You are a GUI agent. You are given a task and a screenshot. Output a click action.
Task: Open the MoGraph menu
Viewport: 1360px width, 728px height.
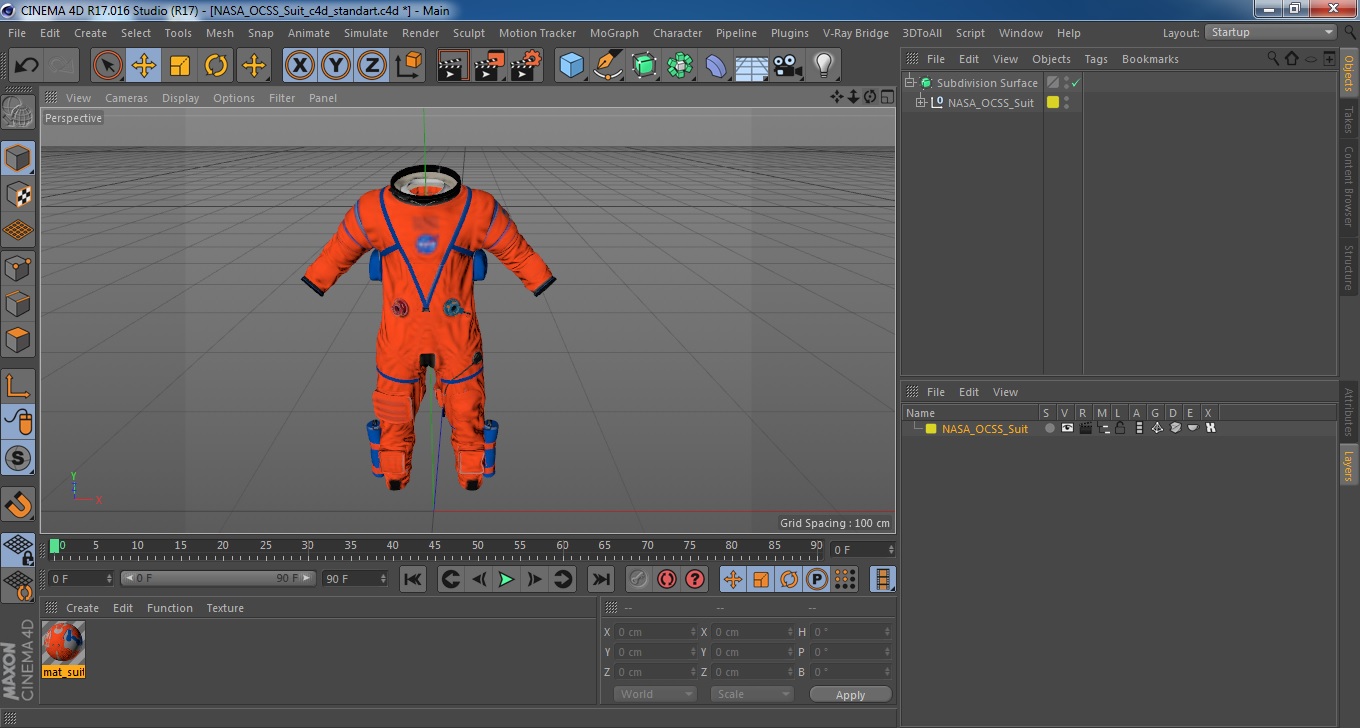click(614, 33)
